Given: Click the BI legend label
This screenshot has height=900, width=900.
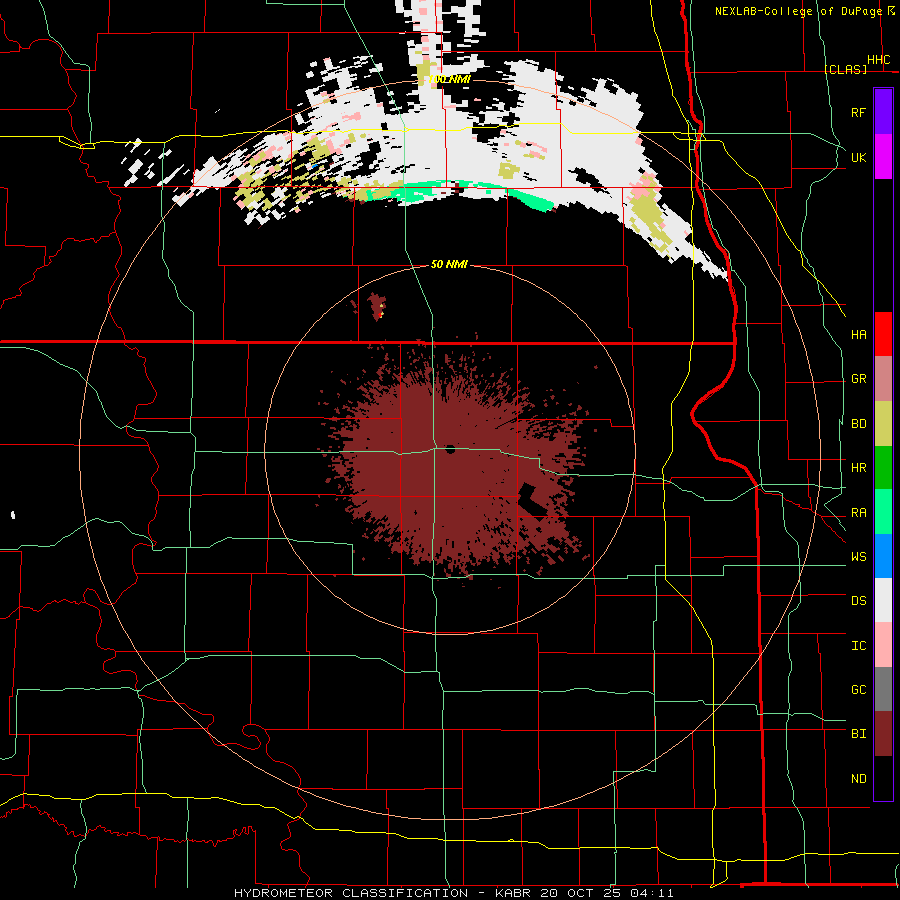Looking at the screenshot, I should point(858,734).
